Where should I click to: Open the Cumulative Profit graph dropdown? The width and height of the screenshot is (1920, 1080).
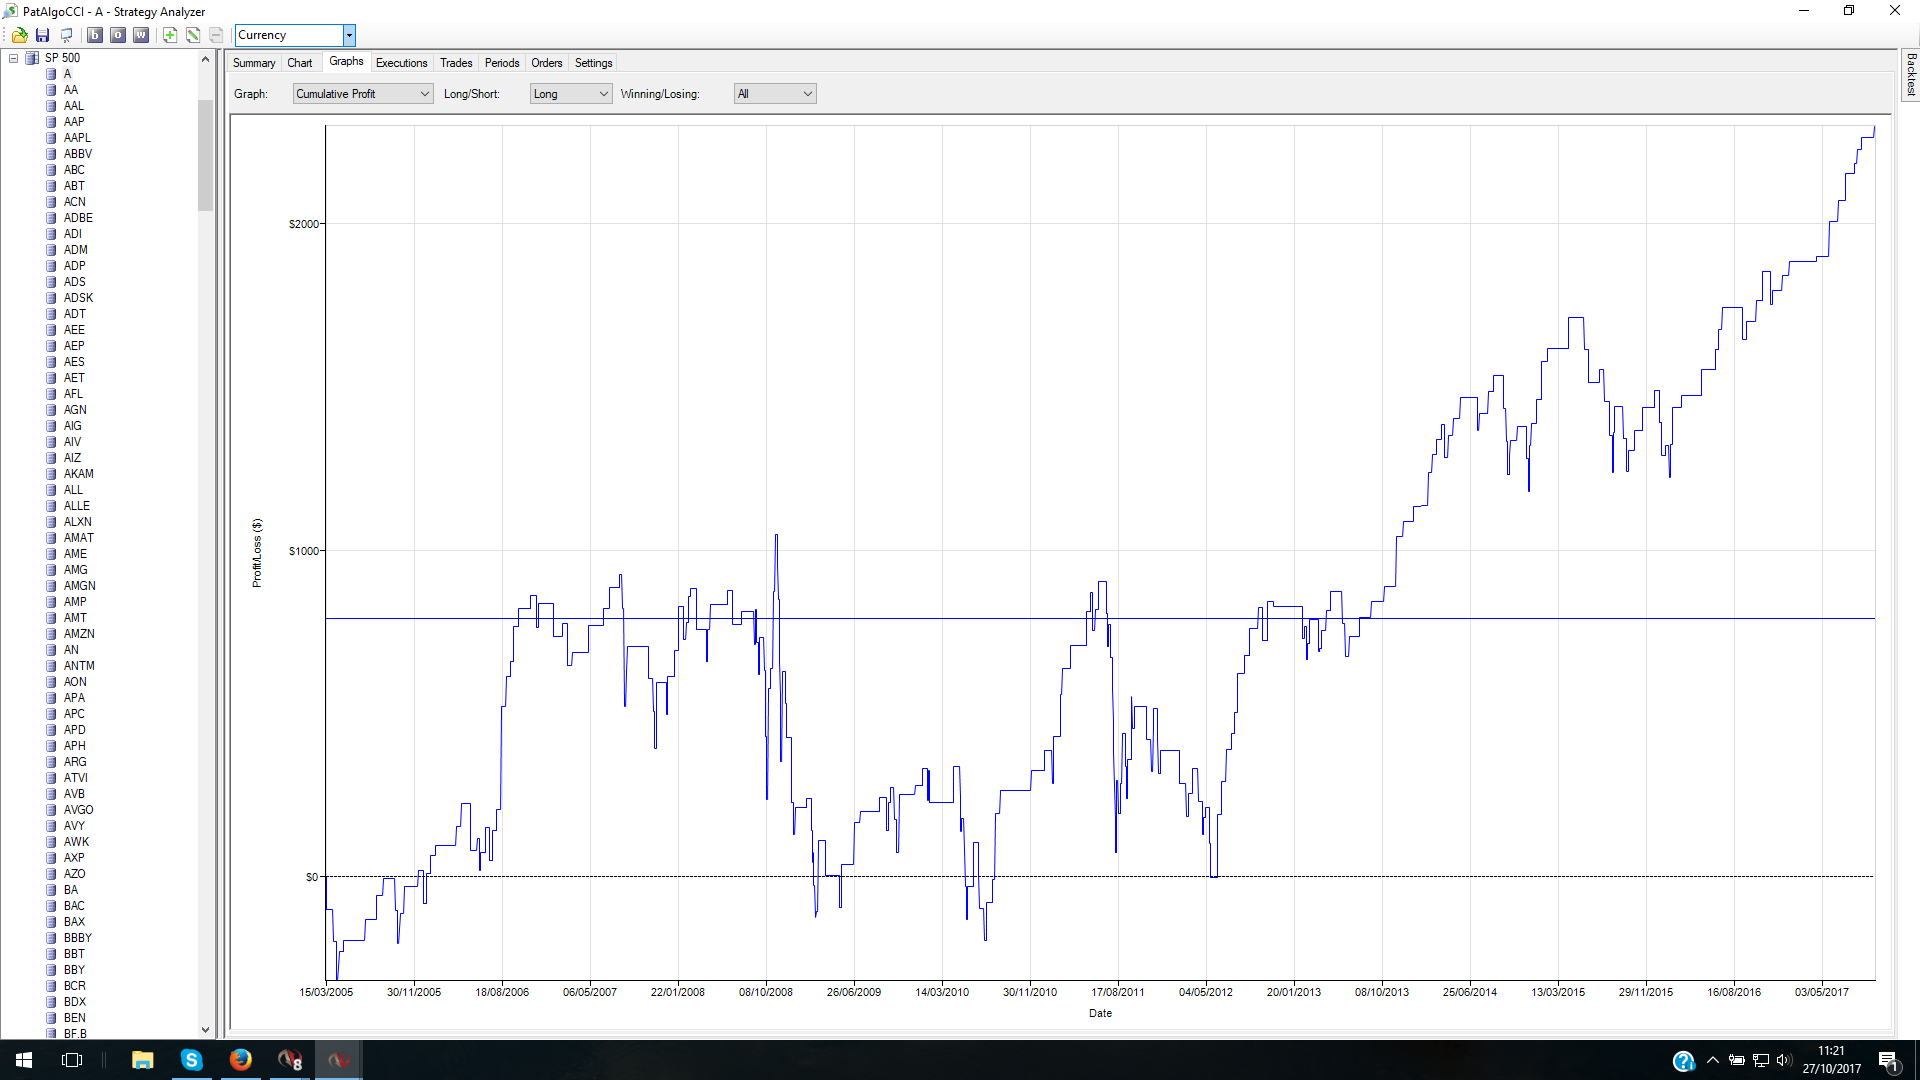coord(363,94)
